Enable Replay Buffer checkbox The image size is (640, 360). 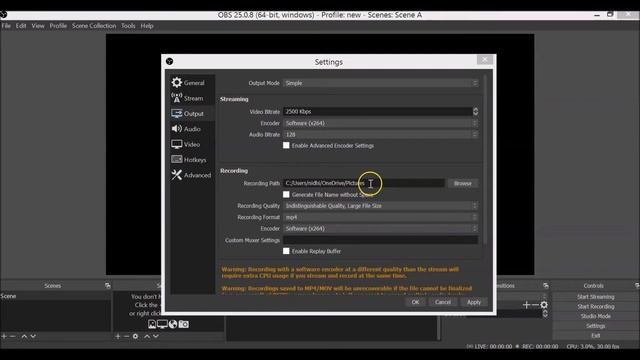286,251
